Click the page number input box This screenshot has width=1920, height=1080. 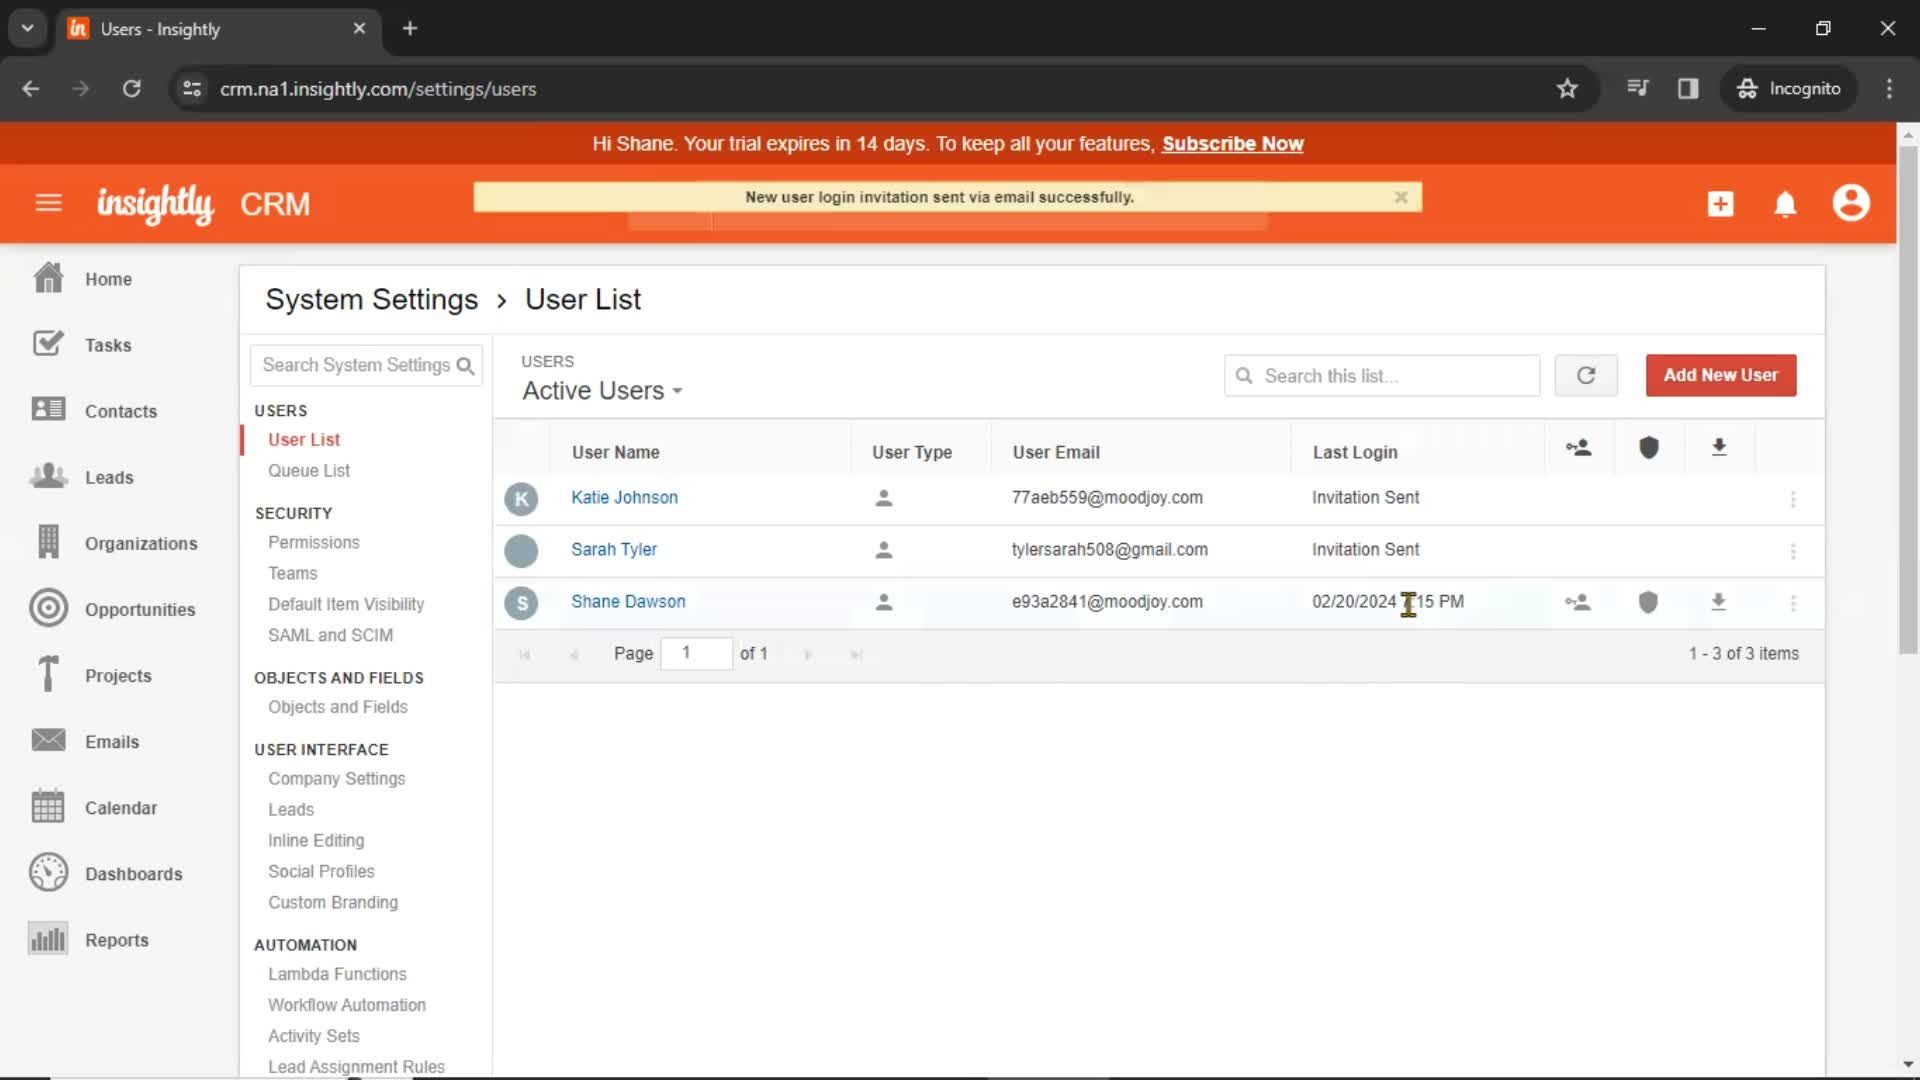(x=696, y=653)
